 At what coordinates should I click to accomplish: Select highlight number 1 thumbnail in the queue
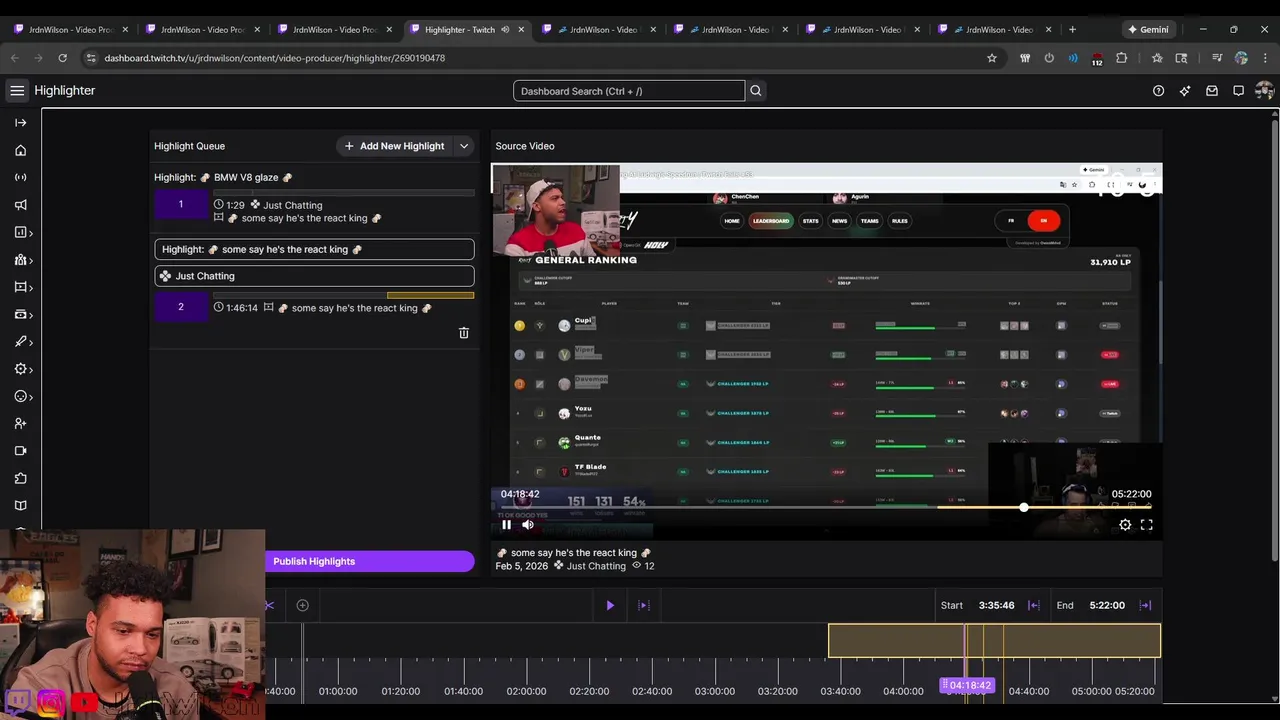coord(181,205)
